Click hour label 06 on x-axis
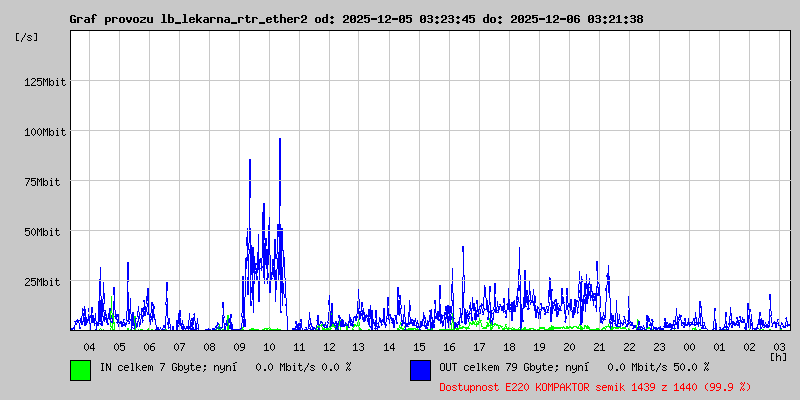This screenshot has height=400, width=800. [x=149, y=347]
